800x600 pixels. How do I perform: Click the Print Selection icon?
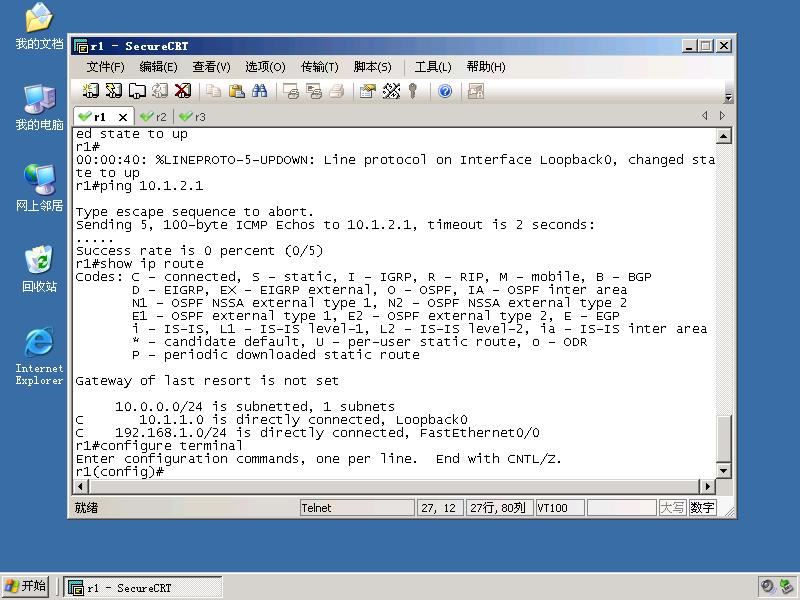[314, 91]
